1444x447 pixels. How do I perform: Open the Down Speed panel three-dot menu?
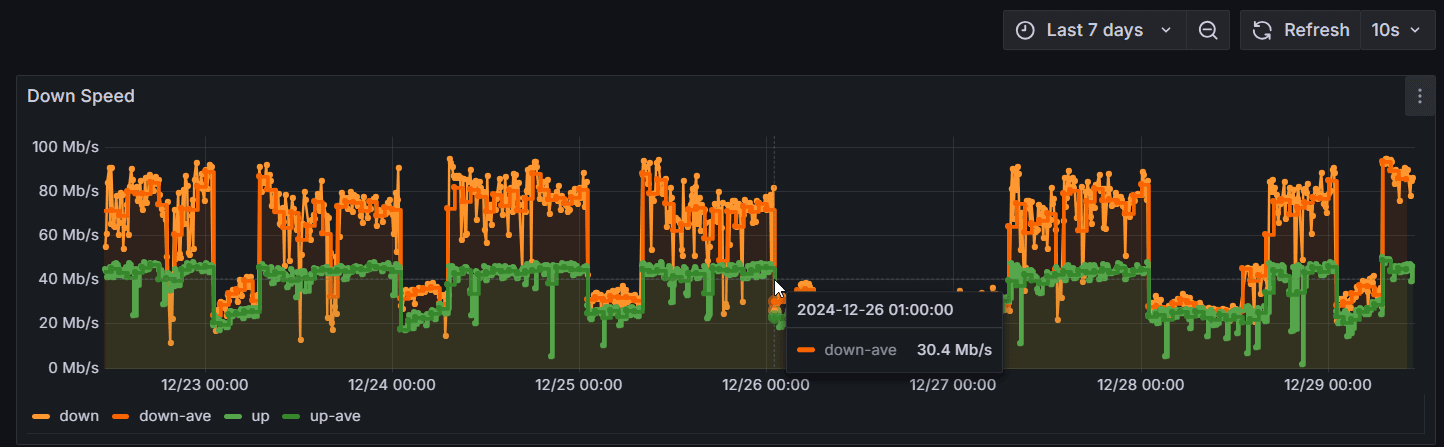[1420, 96]
